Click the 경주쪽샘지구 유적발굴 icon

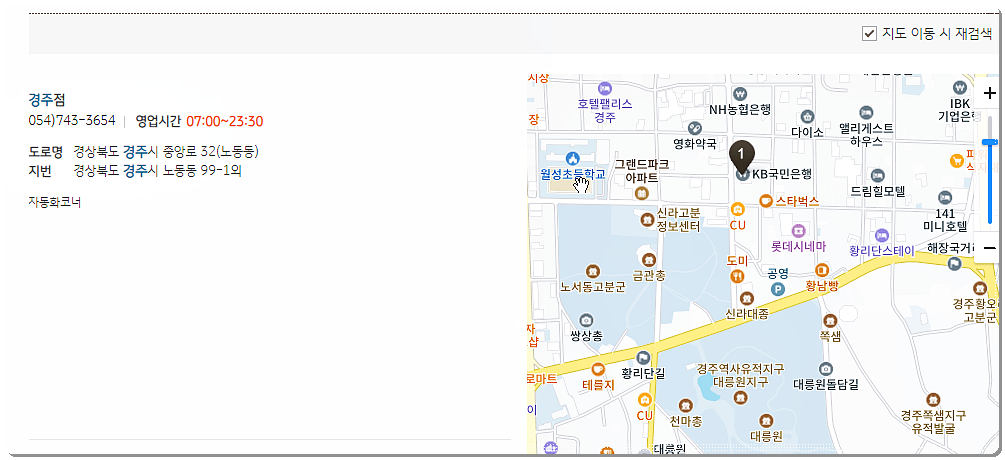tap(934, 399)
